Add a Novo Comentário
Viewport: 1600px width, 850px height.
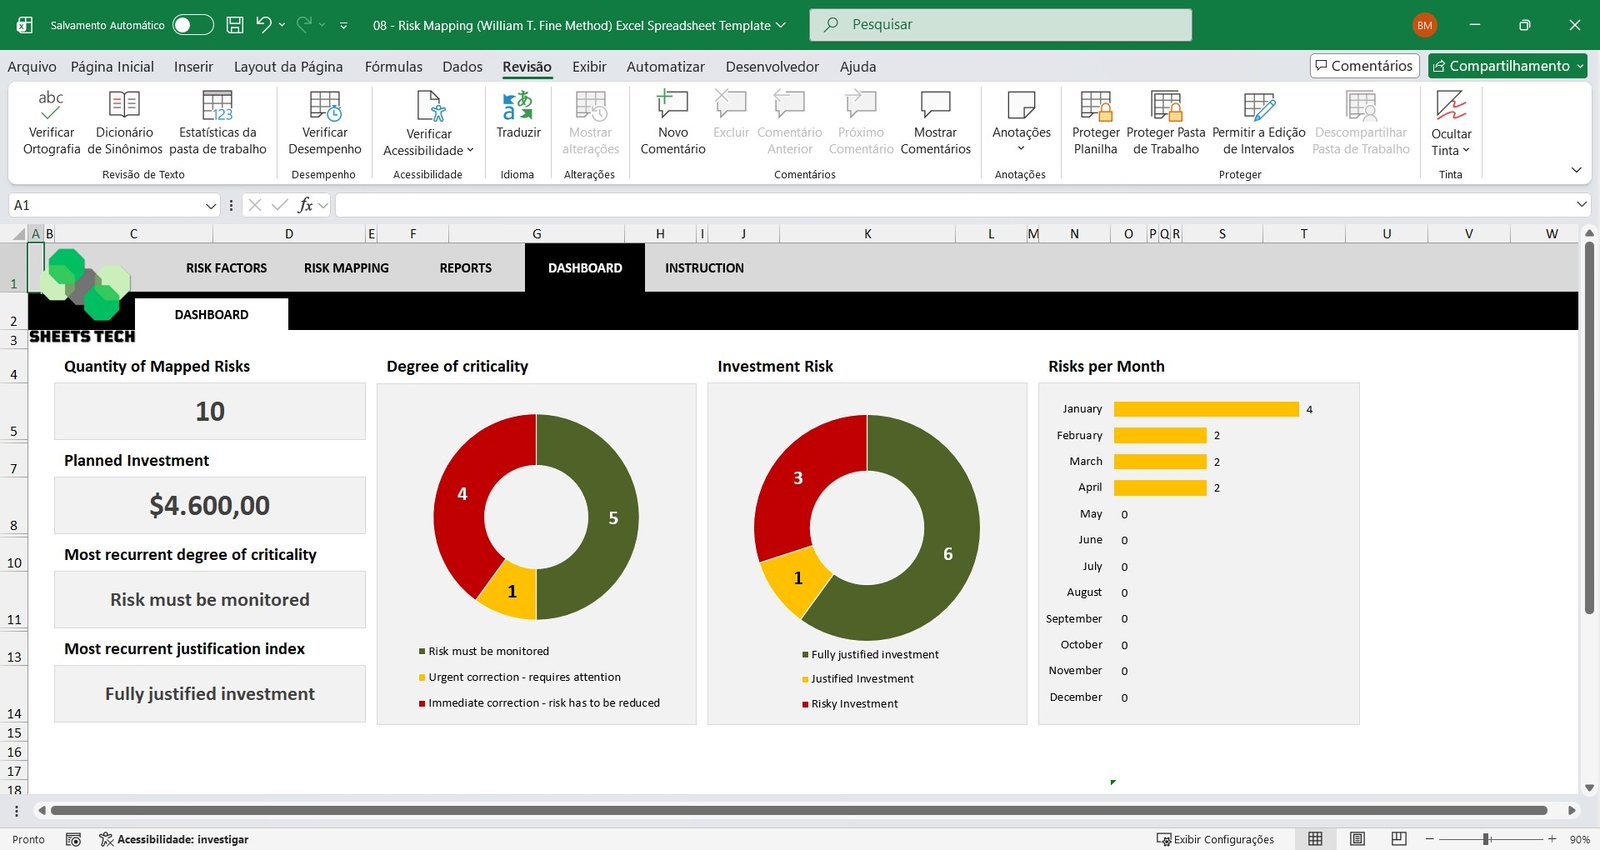tap(672, 105)
